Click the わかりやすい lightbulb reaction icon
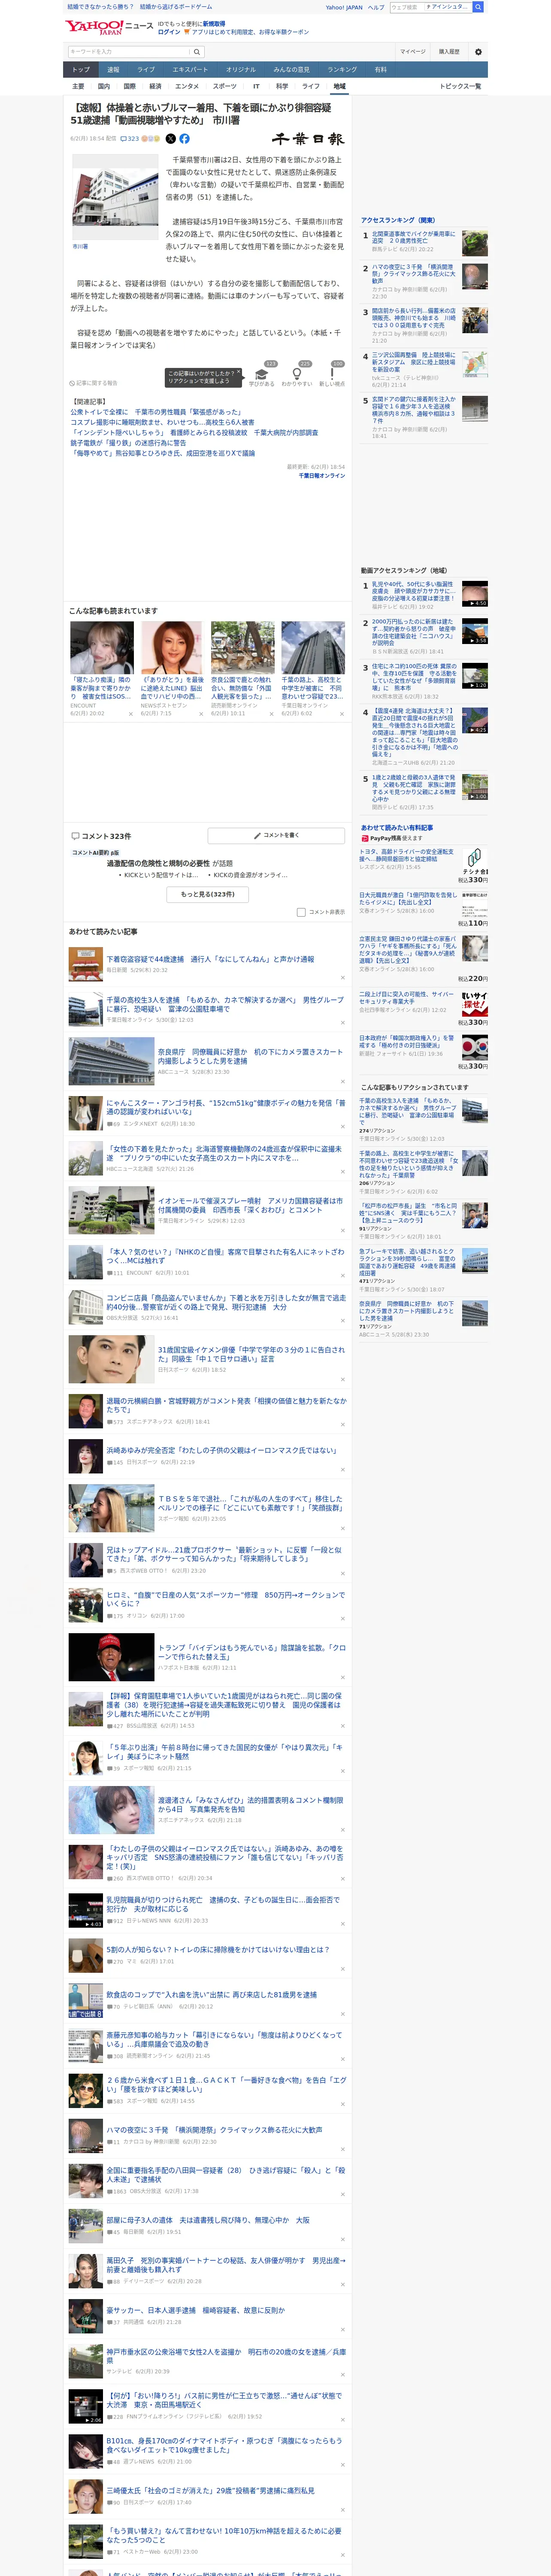Viewport: 551px width, 2576px height. pyautogui.click(x=296, y=376)
